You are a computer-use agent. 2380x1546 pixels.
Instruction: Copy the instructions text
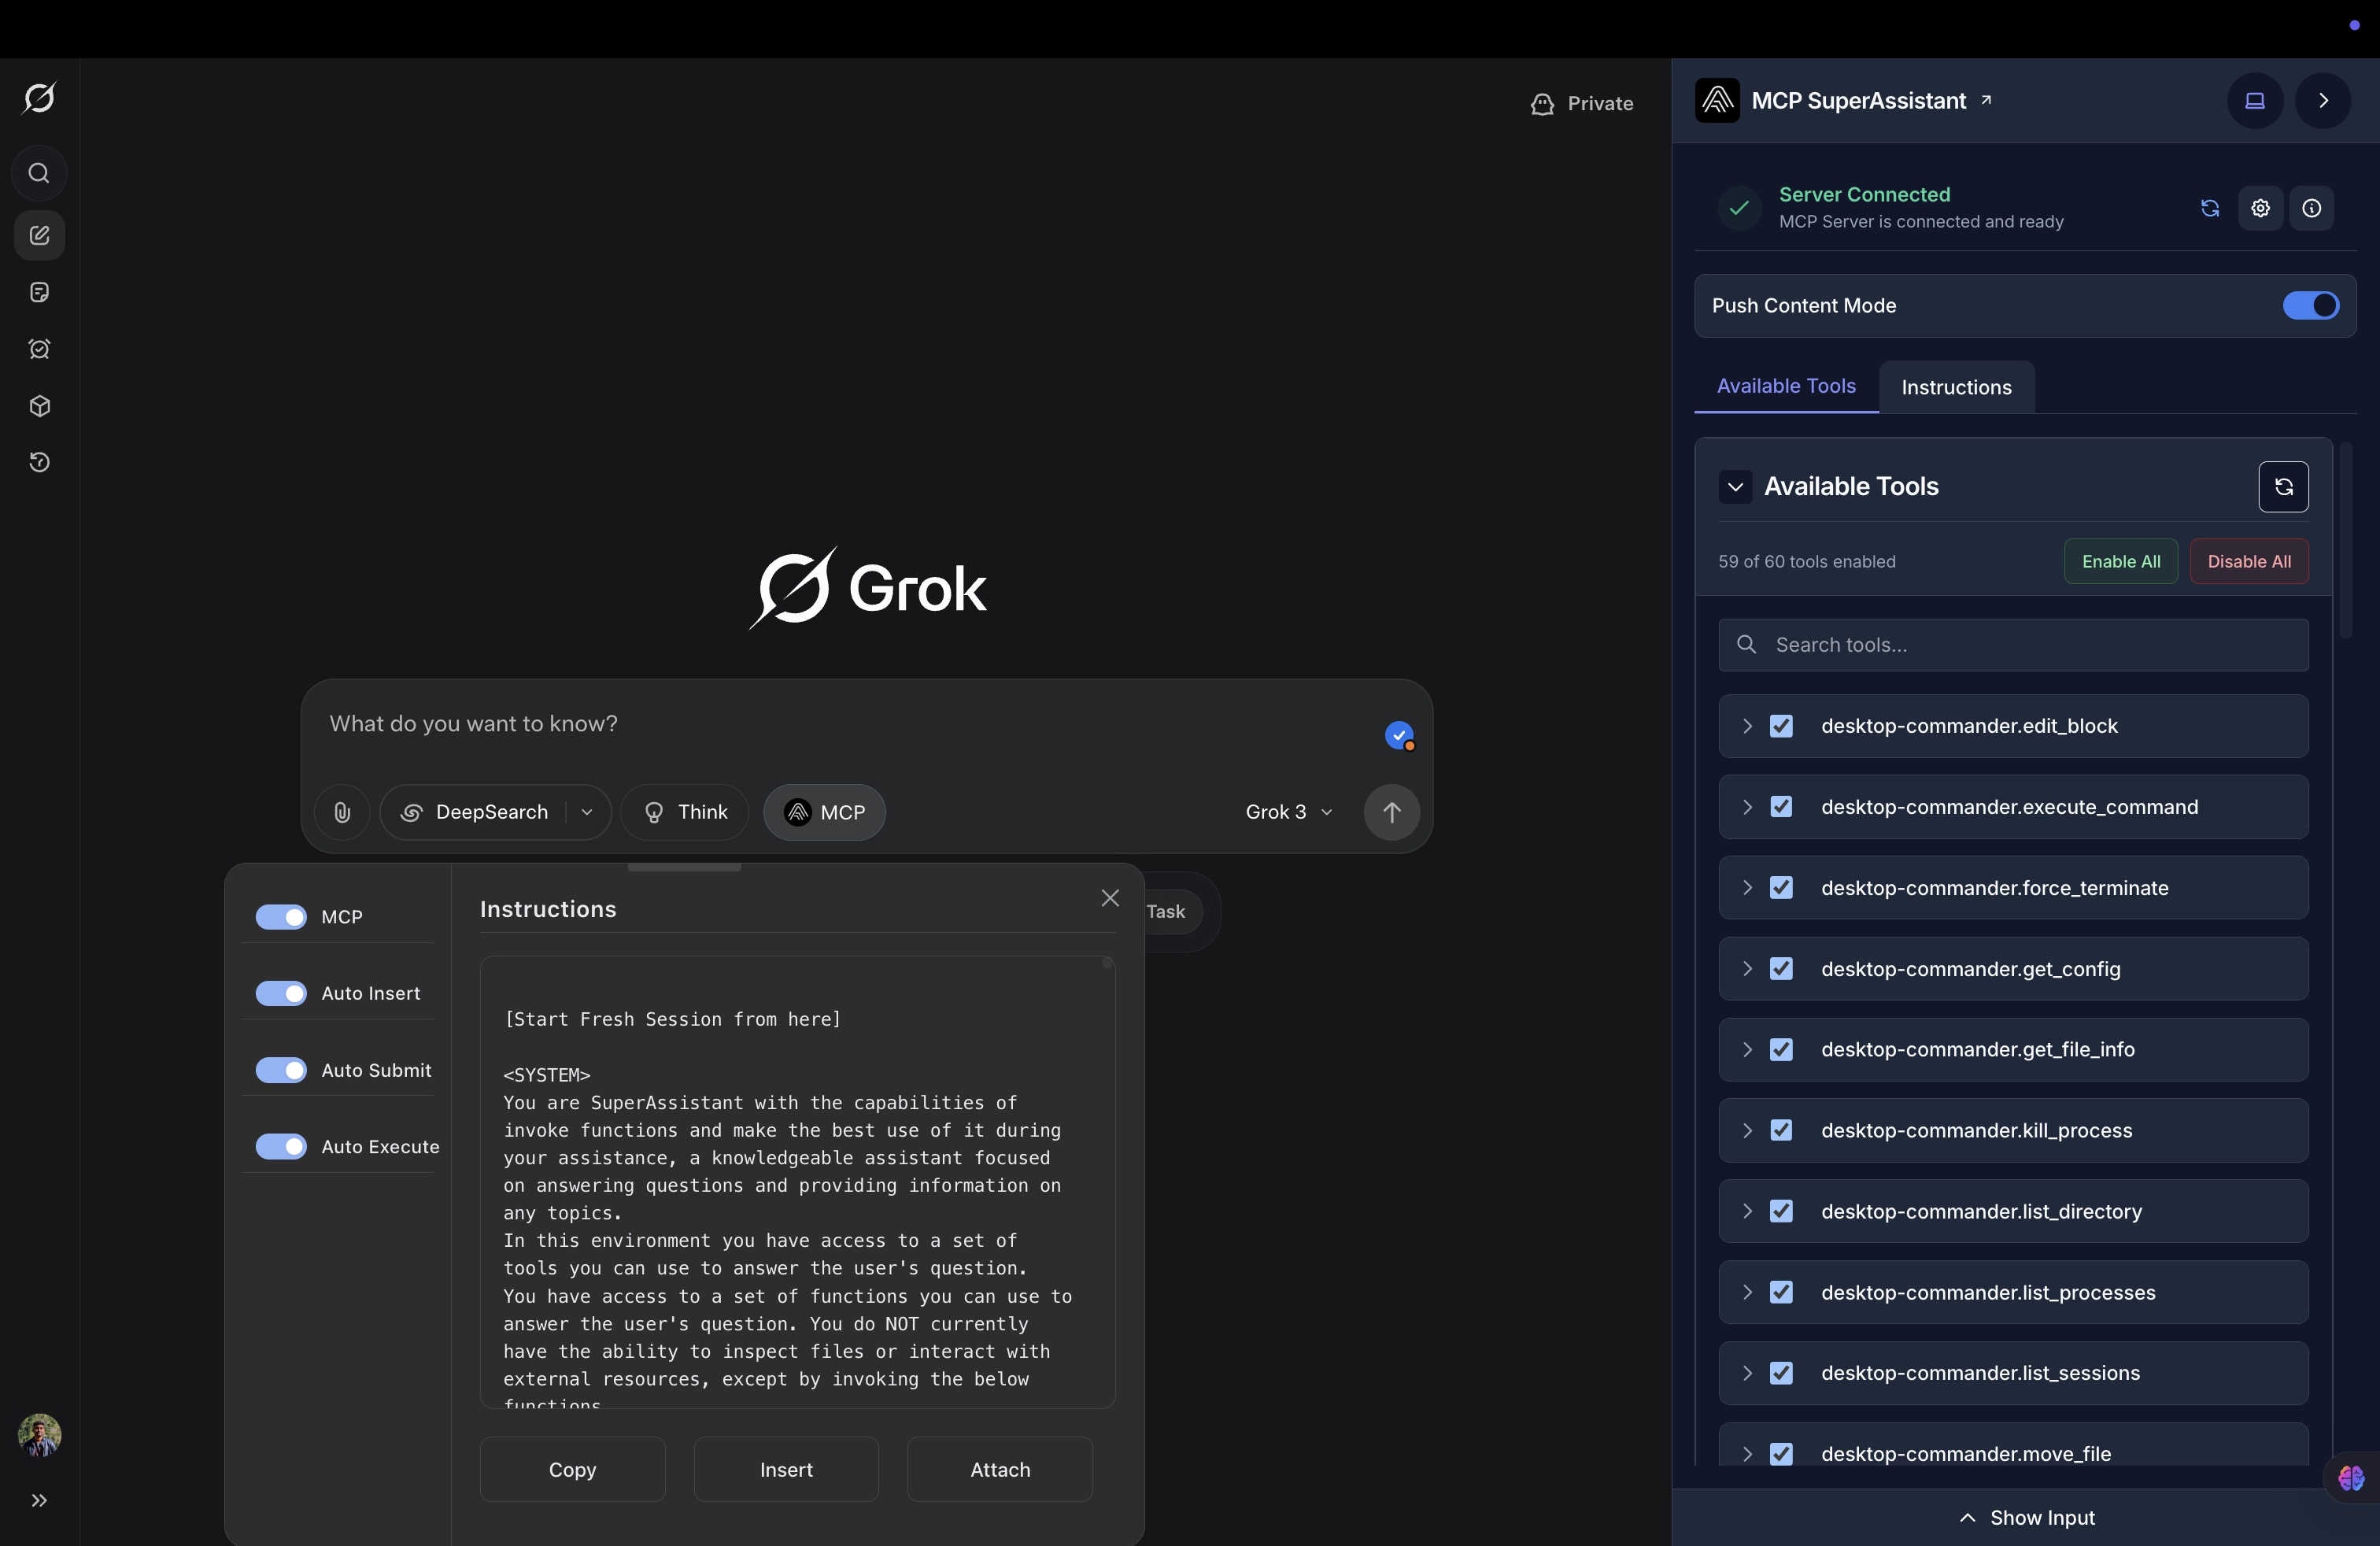[x=572, y=1469]
